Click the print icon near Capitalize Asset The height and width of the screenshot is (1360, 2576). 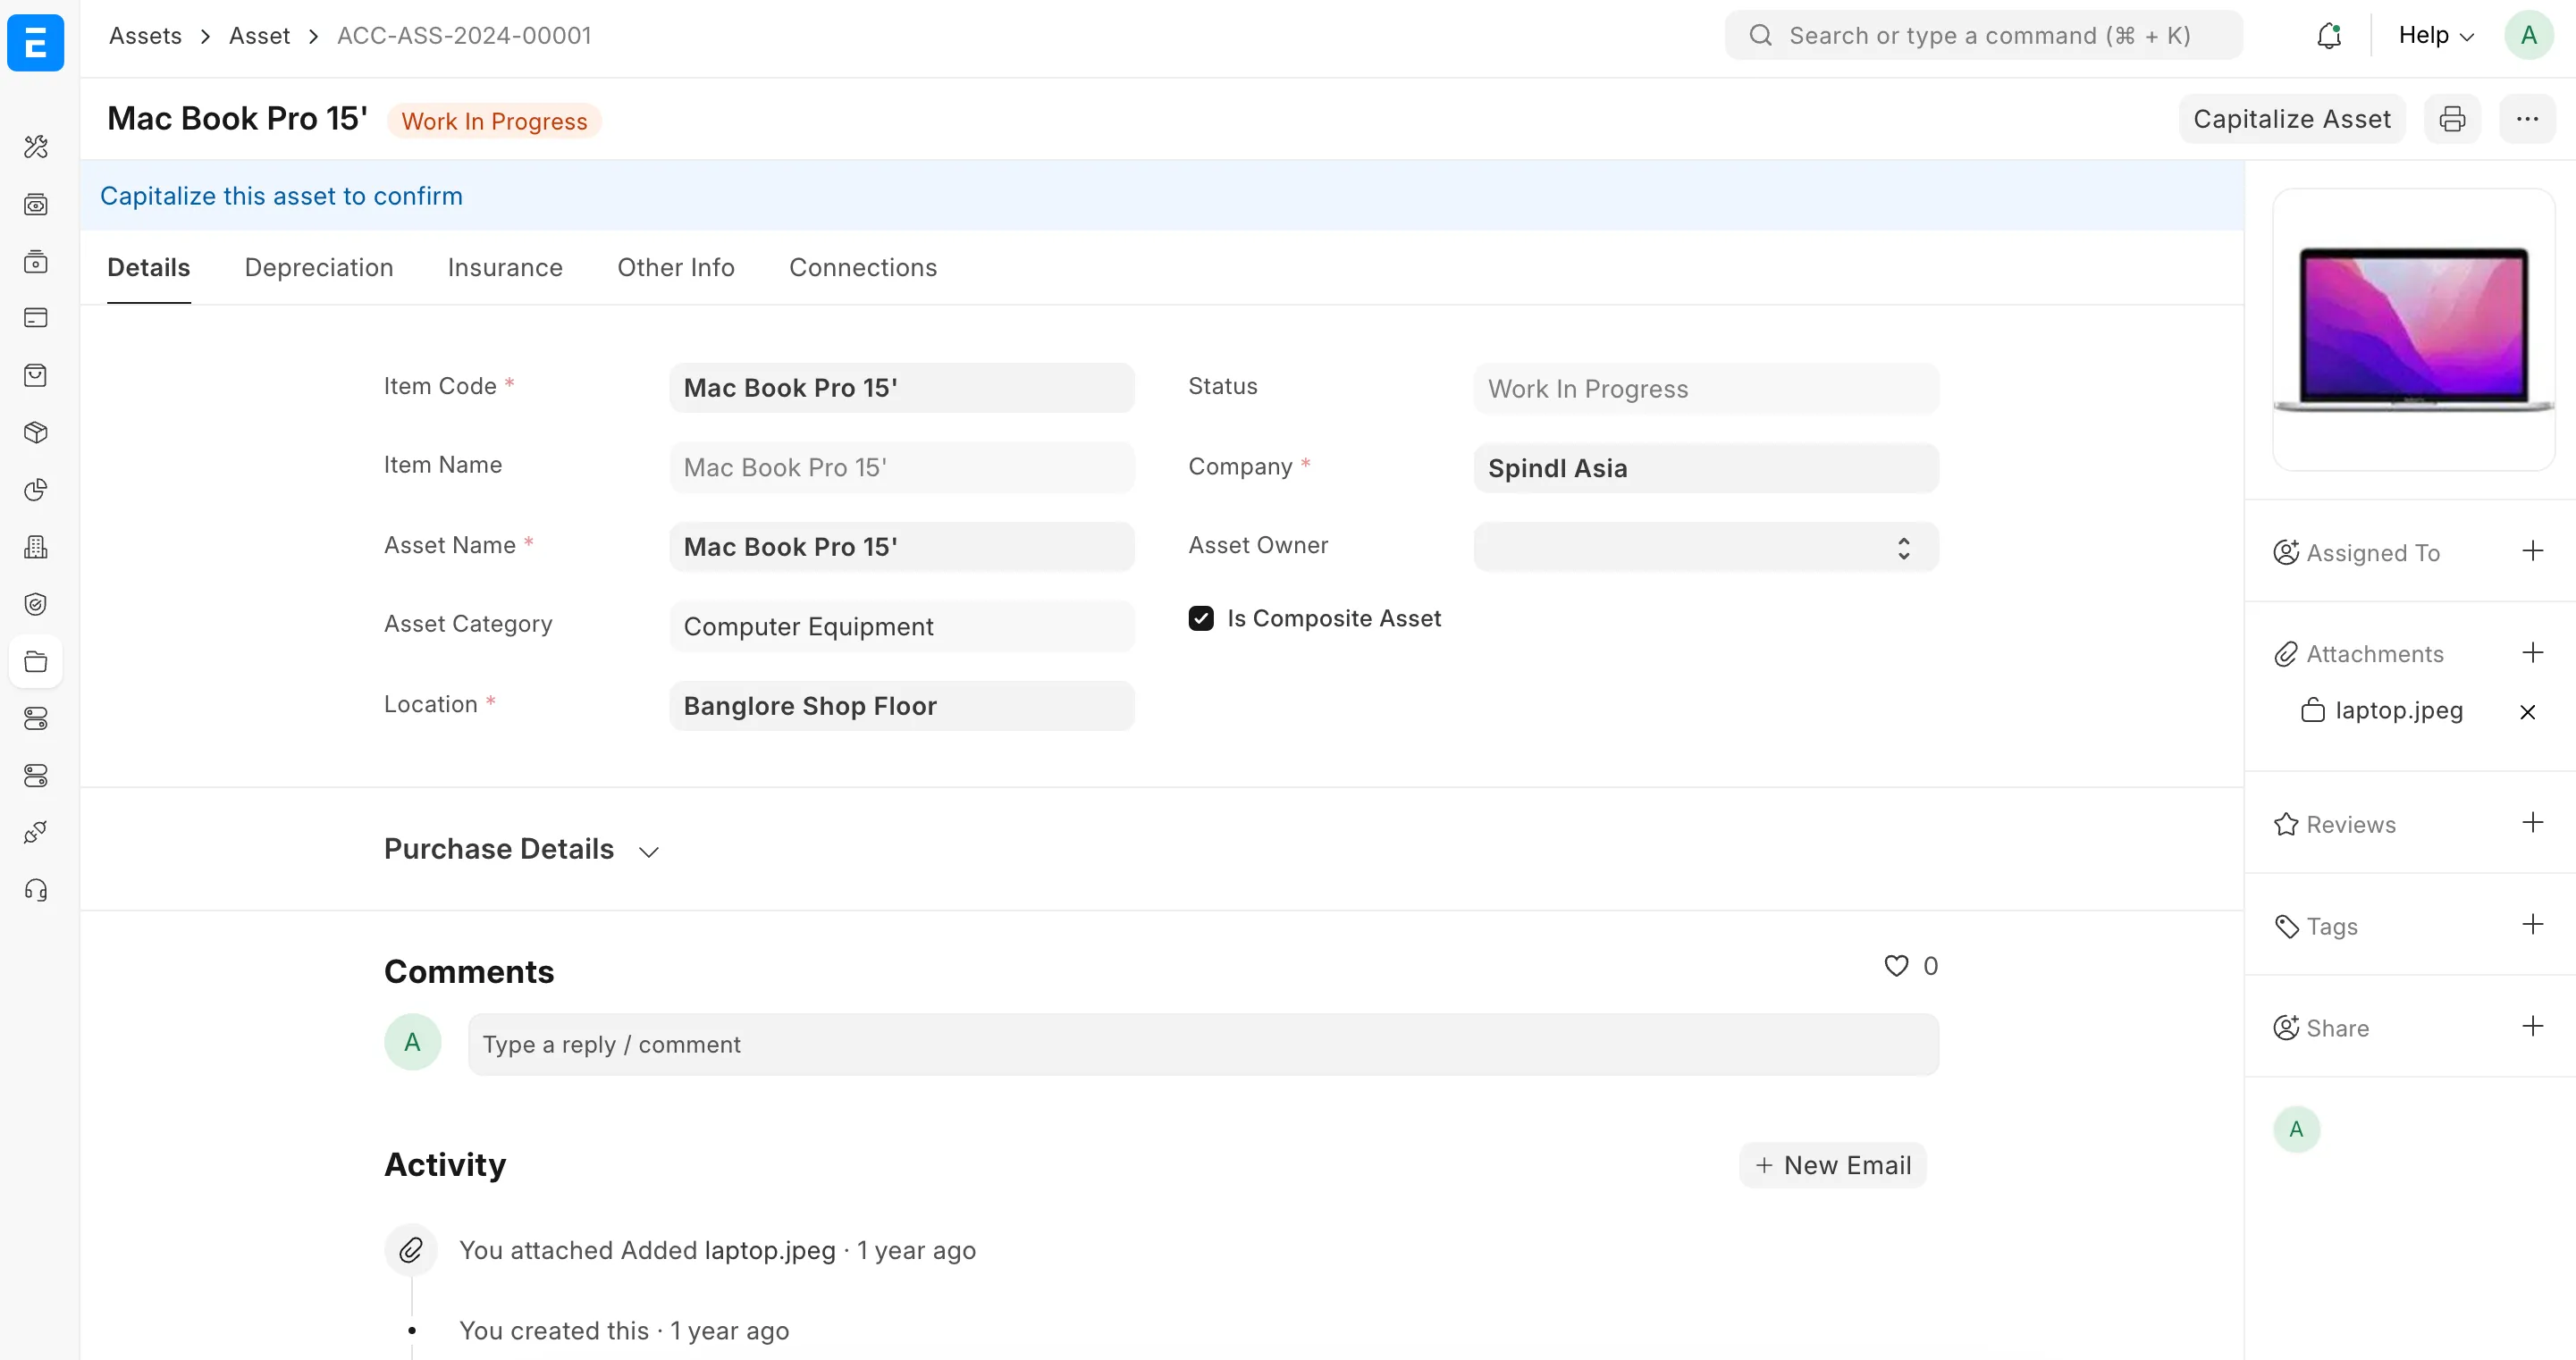[x=2452, y=118]
